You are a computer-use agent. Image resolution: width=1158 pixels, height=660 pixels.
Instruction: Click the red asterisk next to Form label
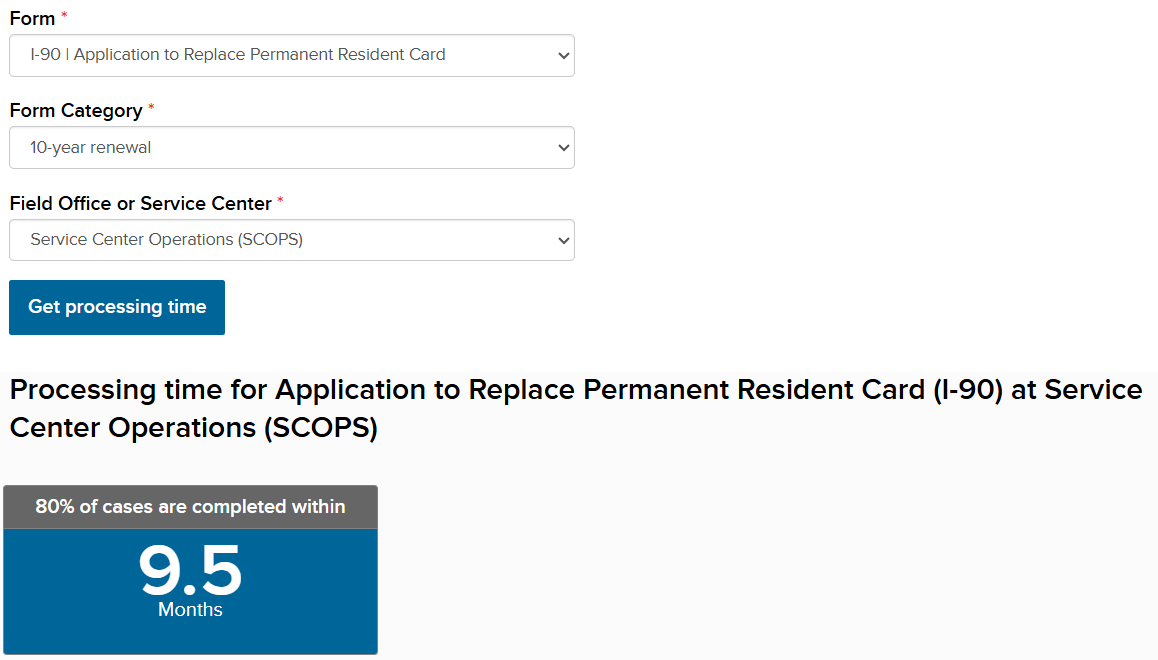[65, 17]
